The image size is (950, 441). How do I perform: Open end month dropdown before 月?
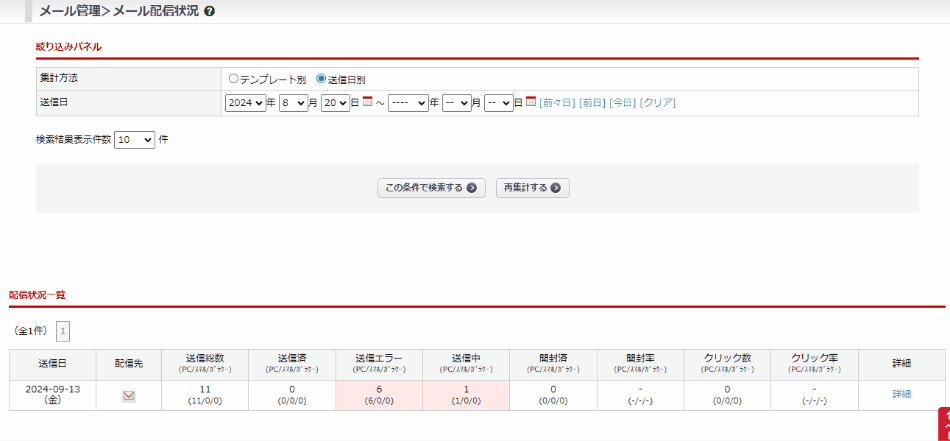(x=457, y=103)
